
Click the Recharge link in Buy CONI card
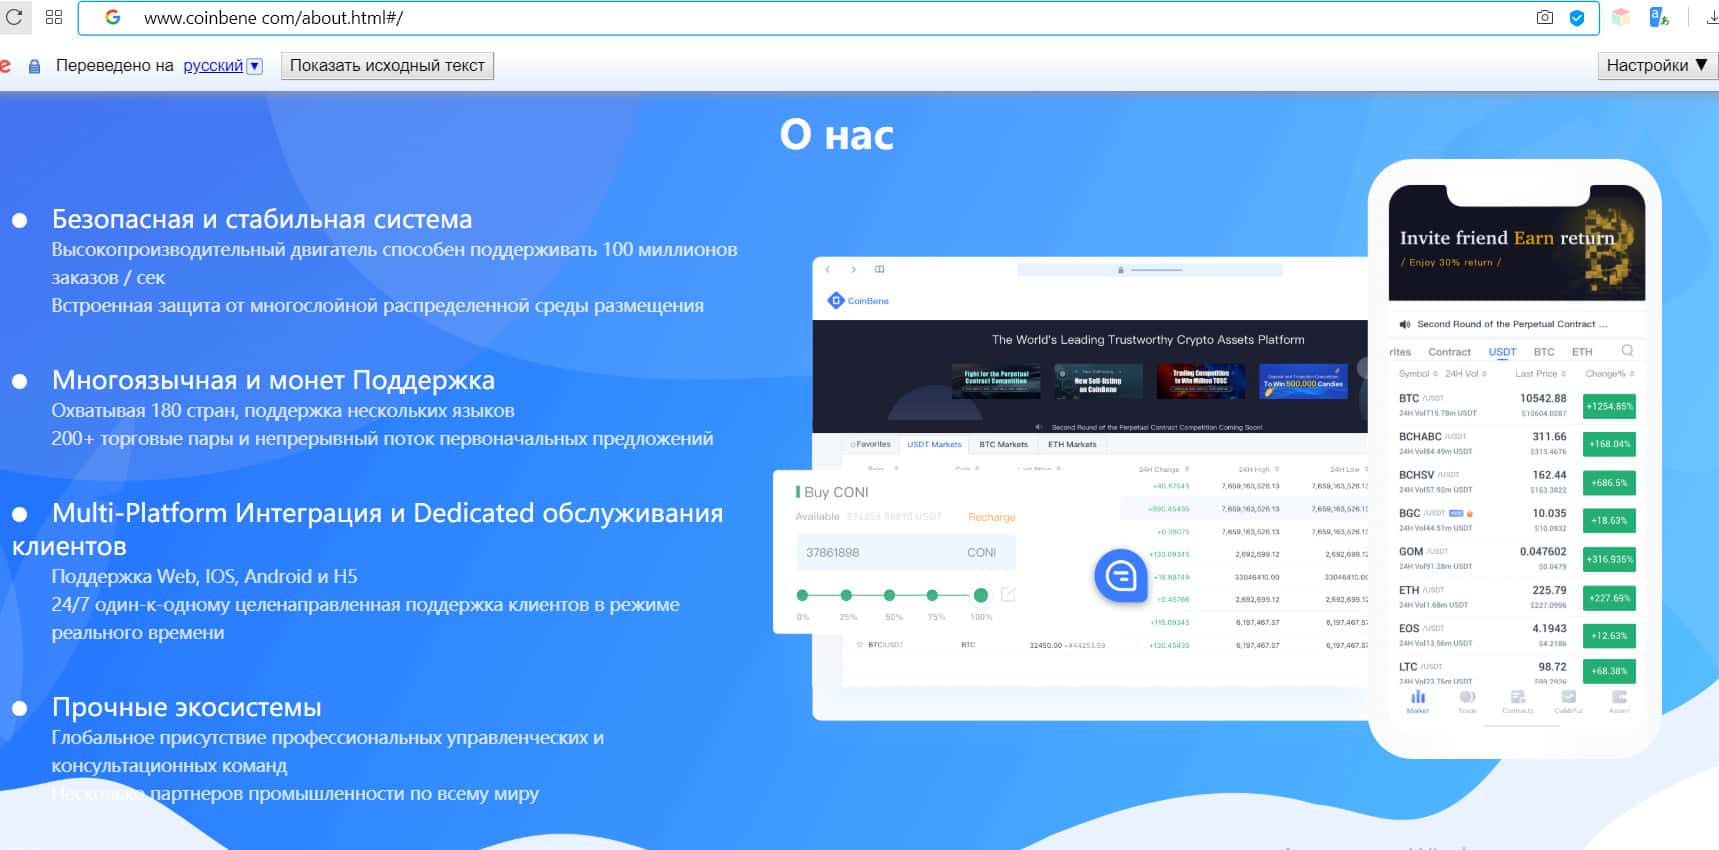[x=991, y=517]
